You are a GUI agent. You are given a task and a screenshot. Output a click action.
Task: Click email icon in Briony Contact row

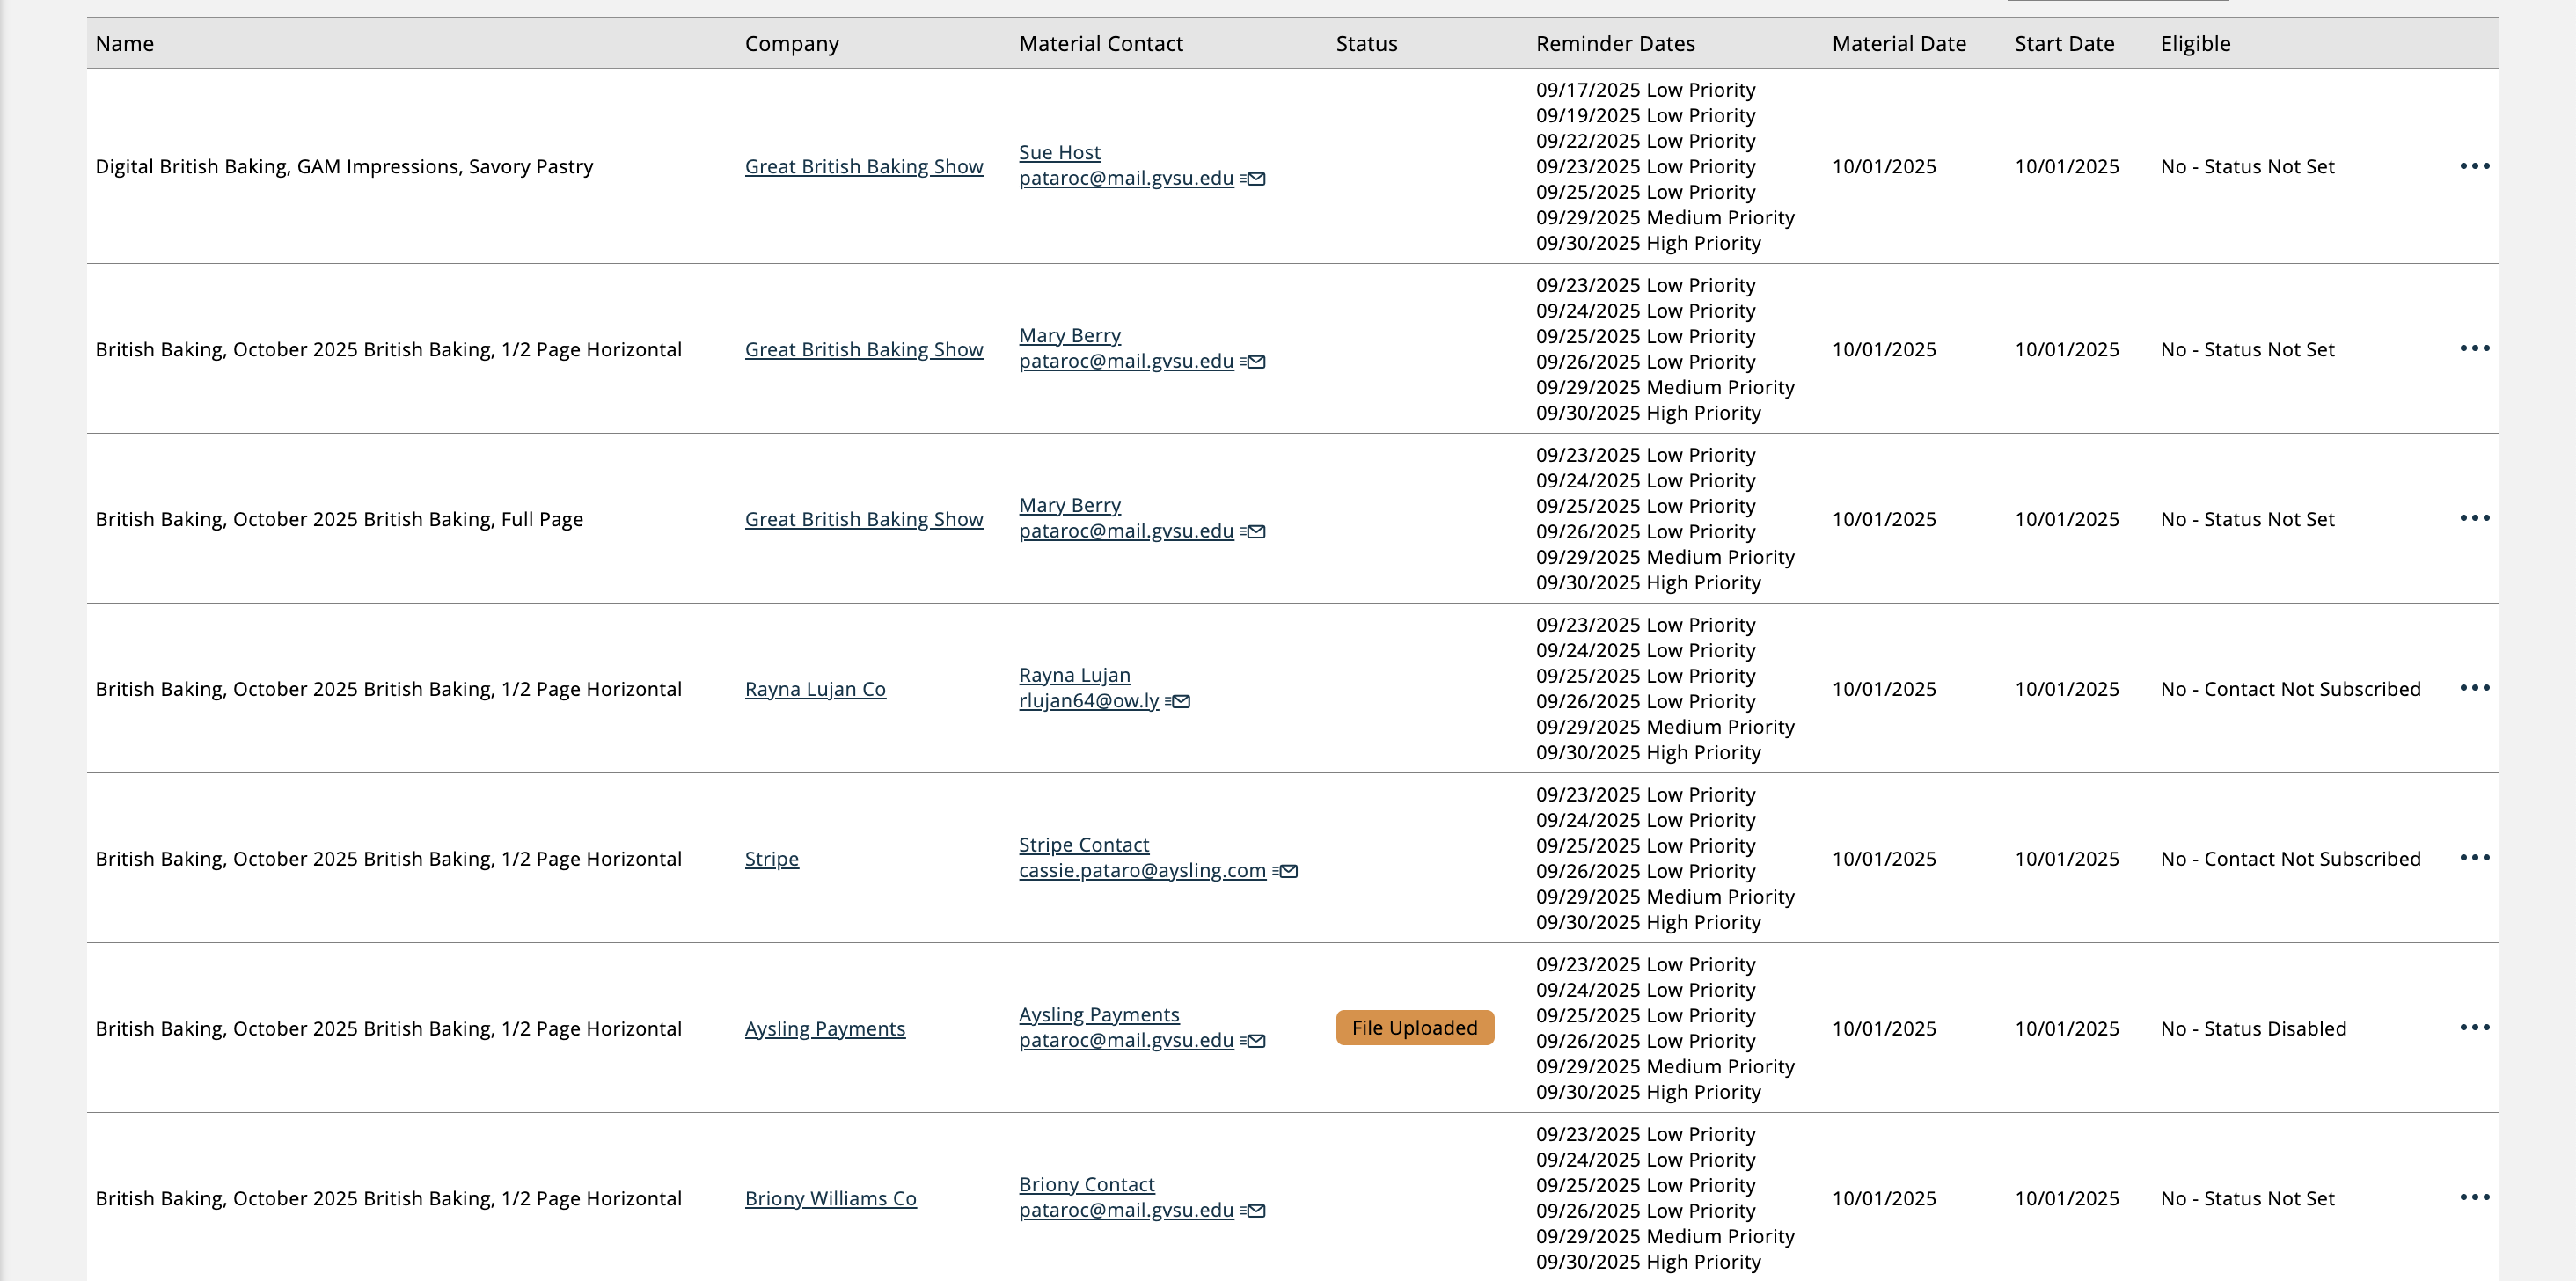click(x=1253, y=1211)
